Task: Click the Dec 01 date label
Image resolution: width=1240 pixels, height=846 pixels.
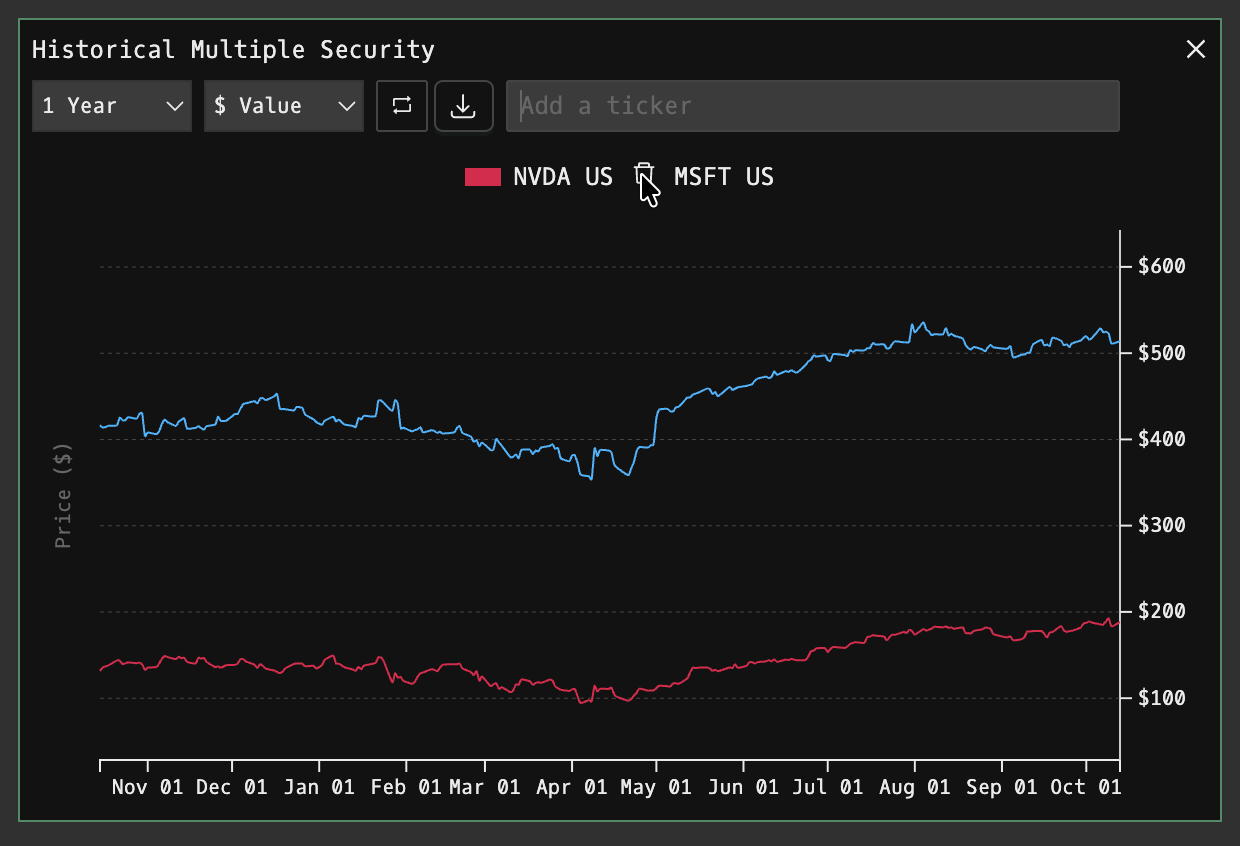Action: pyautogui.click(x=232, y=788)
